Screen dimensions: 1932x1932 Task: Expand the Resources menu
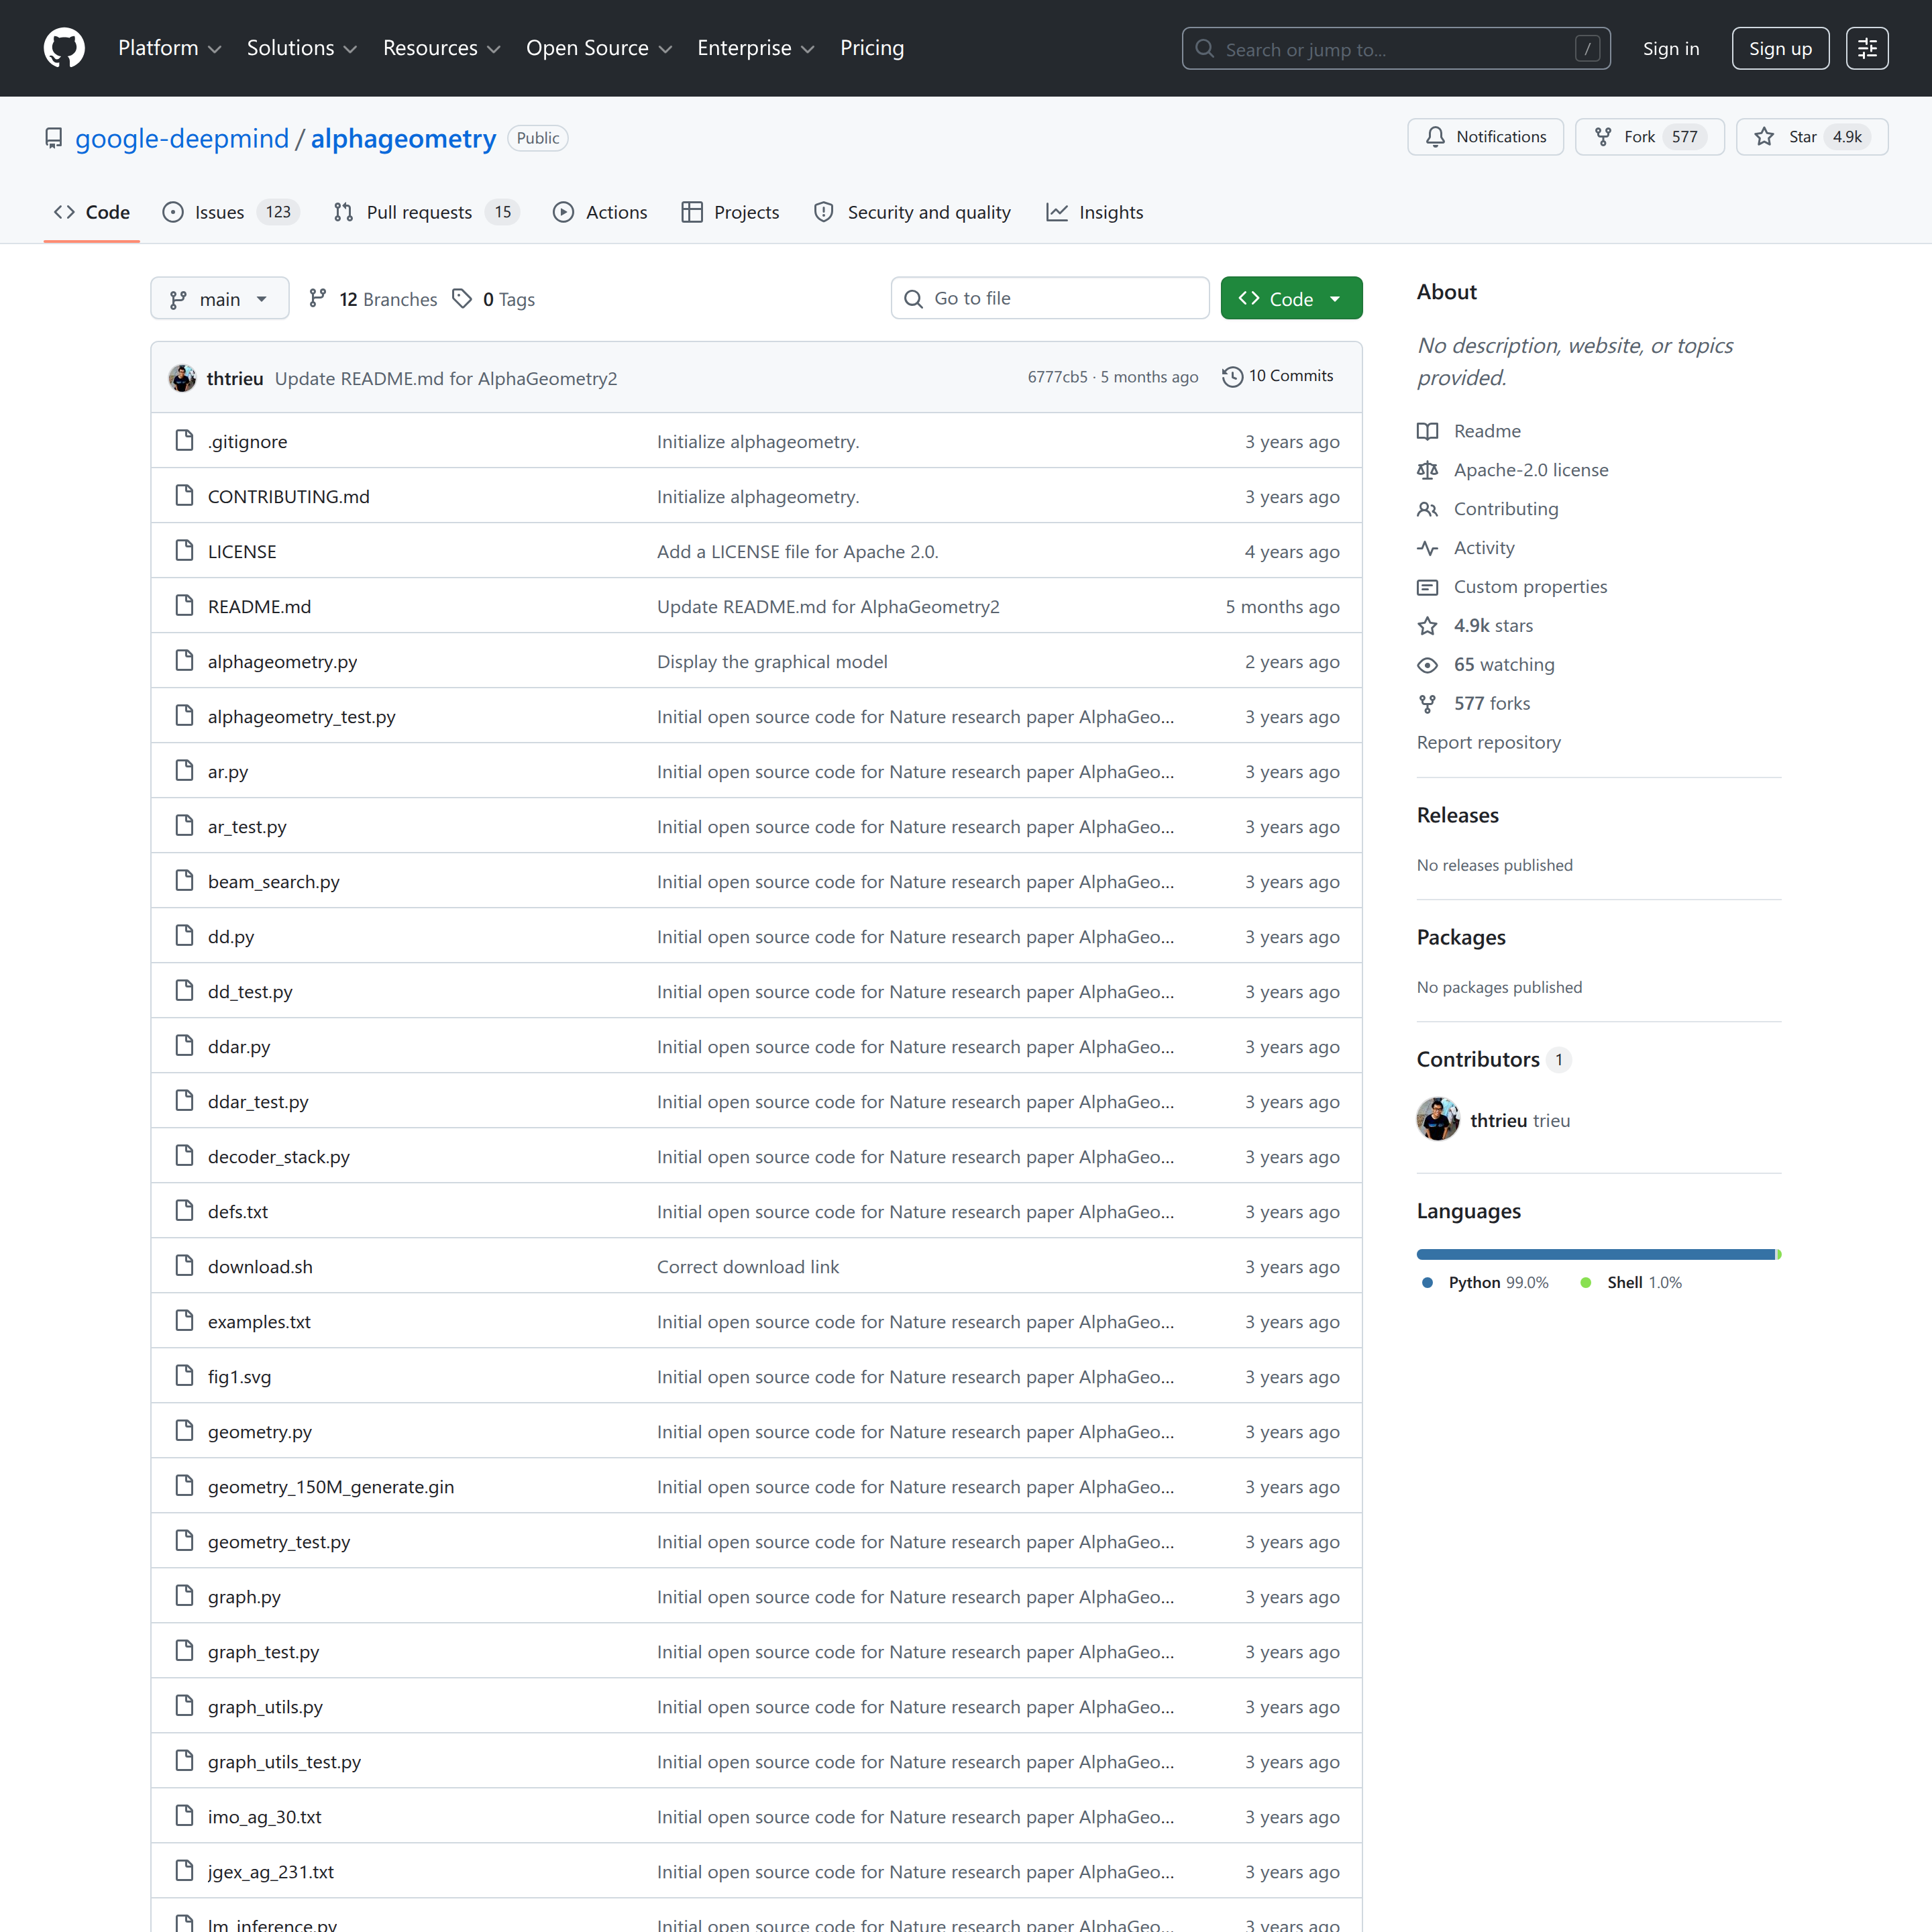pyautogui.click(x=441, y=48)
